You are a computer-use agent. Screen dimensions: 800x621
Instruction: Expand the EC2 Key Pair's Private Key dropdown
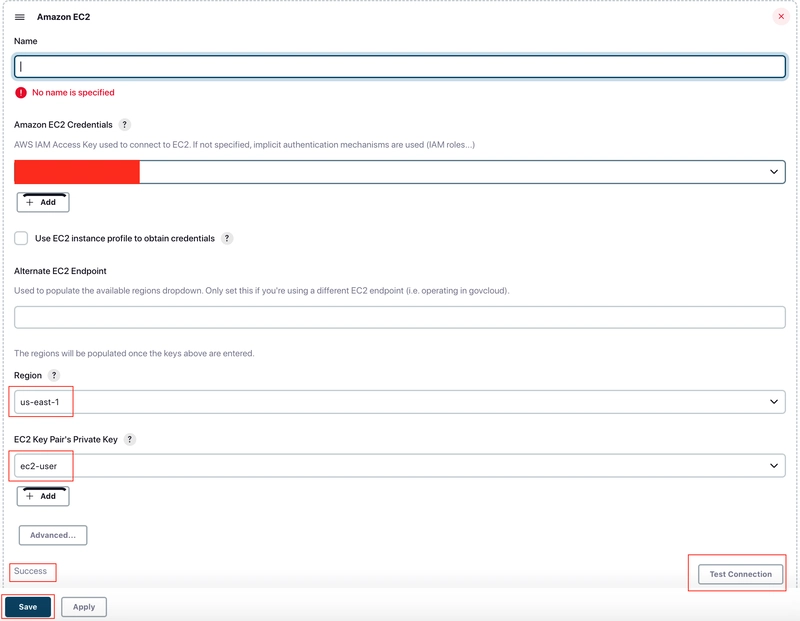click(399, 466)
